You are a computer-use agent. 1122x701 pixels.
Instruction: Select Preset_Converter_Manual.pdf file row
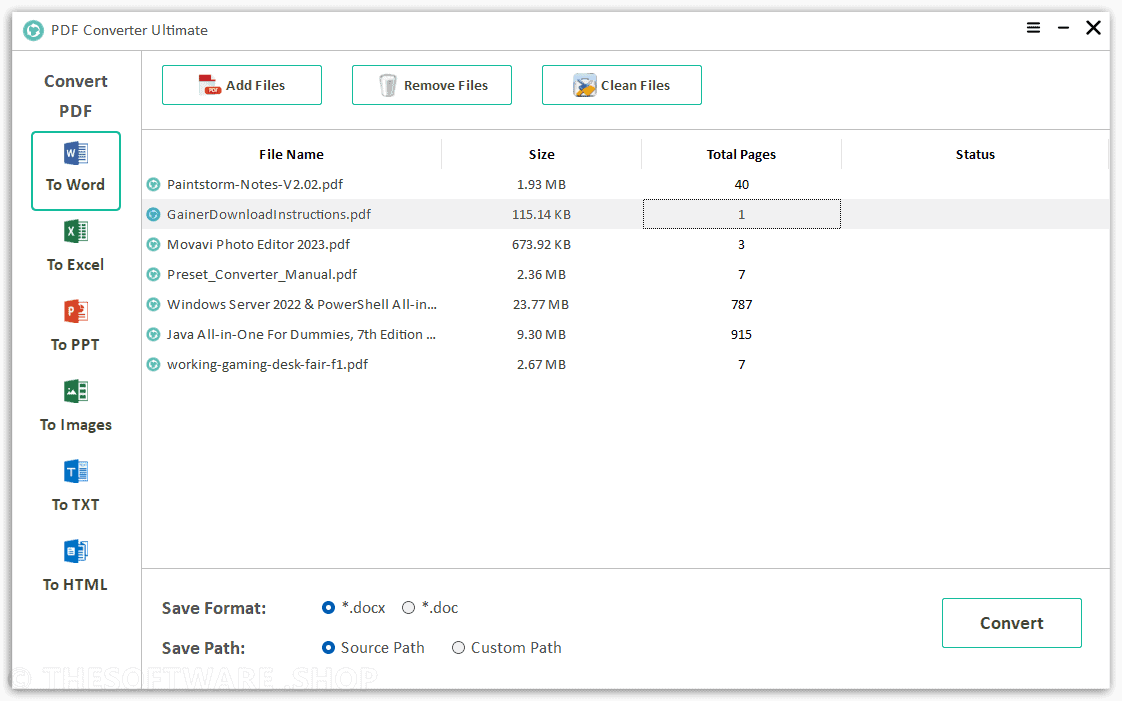(625, 275)
